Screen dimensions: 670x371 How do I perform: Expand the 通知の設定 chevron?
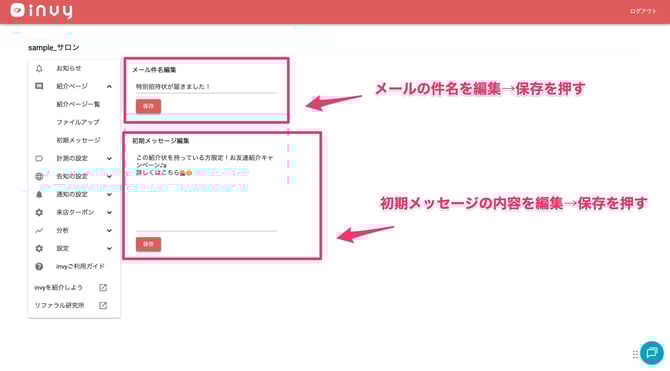coord(109,194)
